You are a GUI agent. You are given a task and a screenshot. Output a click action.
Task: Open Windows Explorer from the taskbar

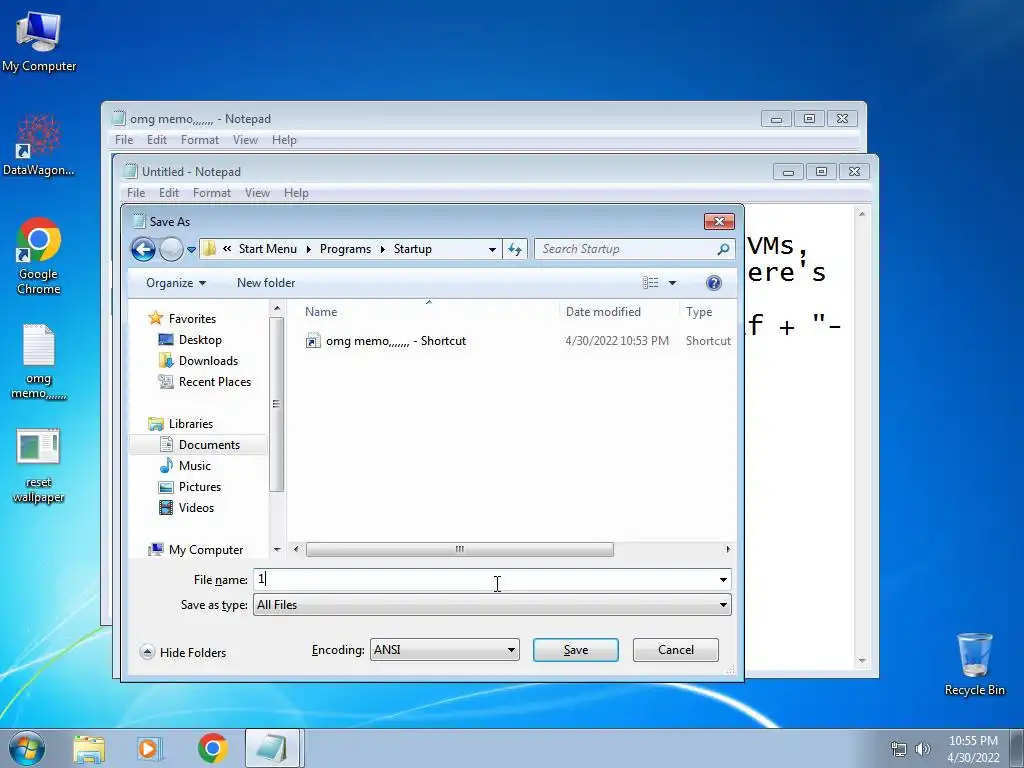tap(89, 748)
